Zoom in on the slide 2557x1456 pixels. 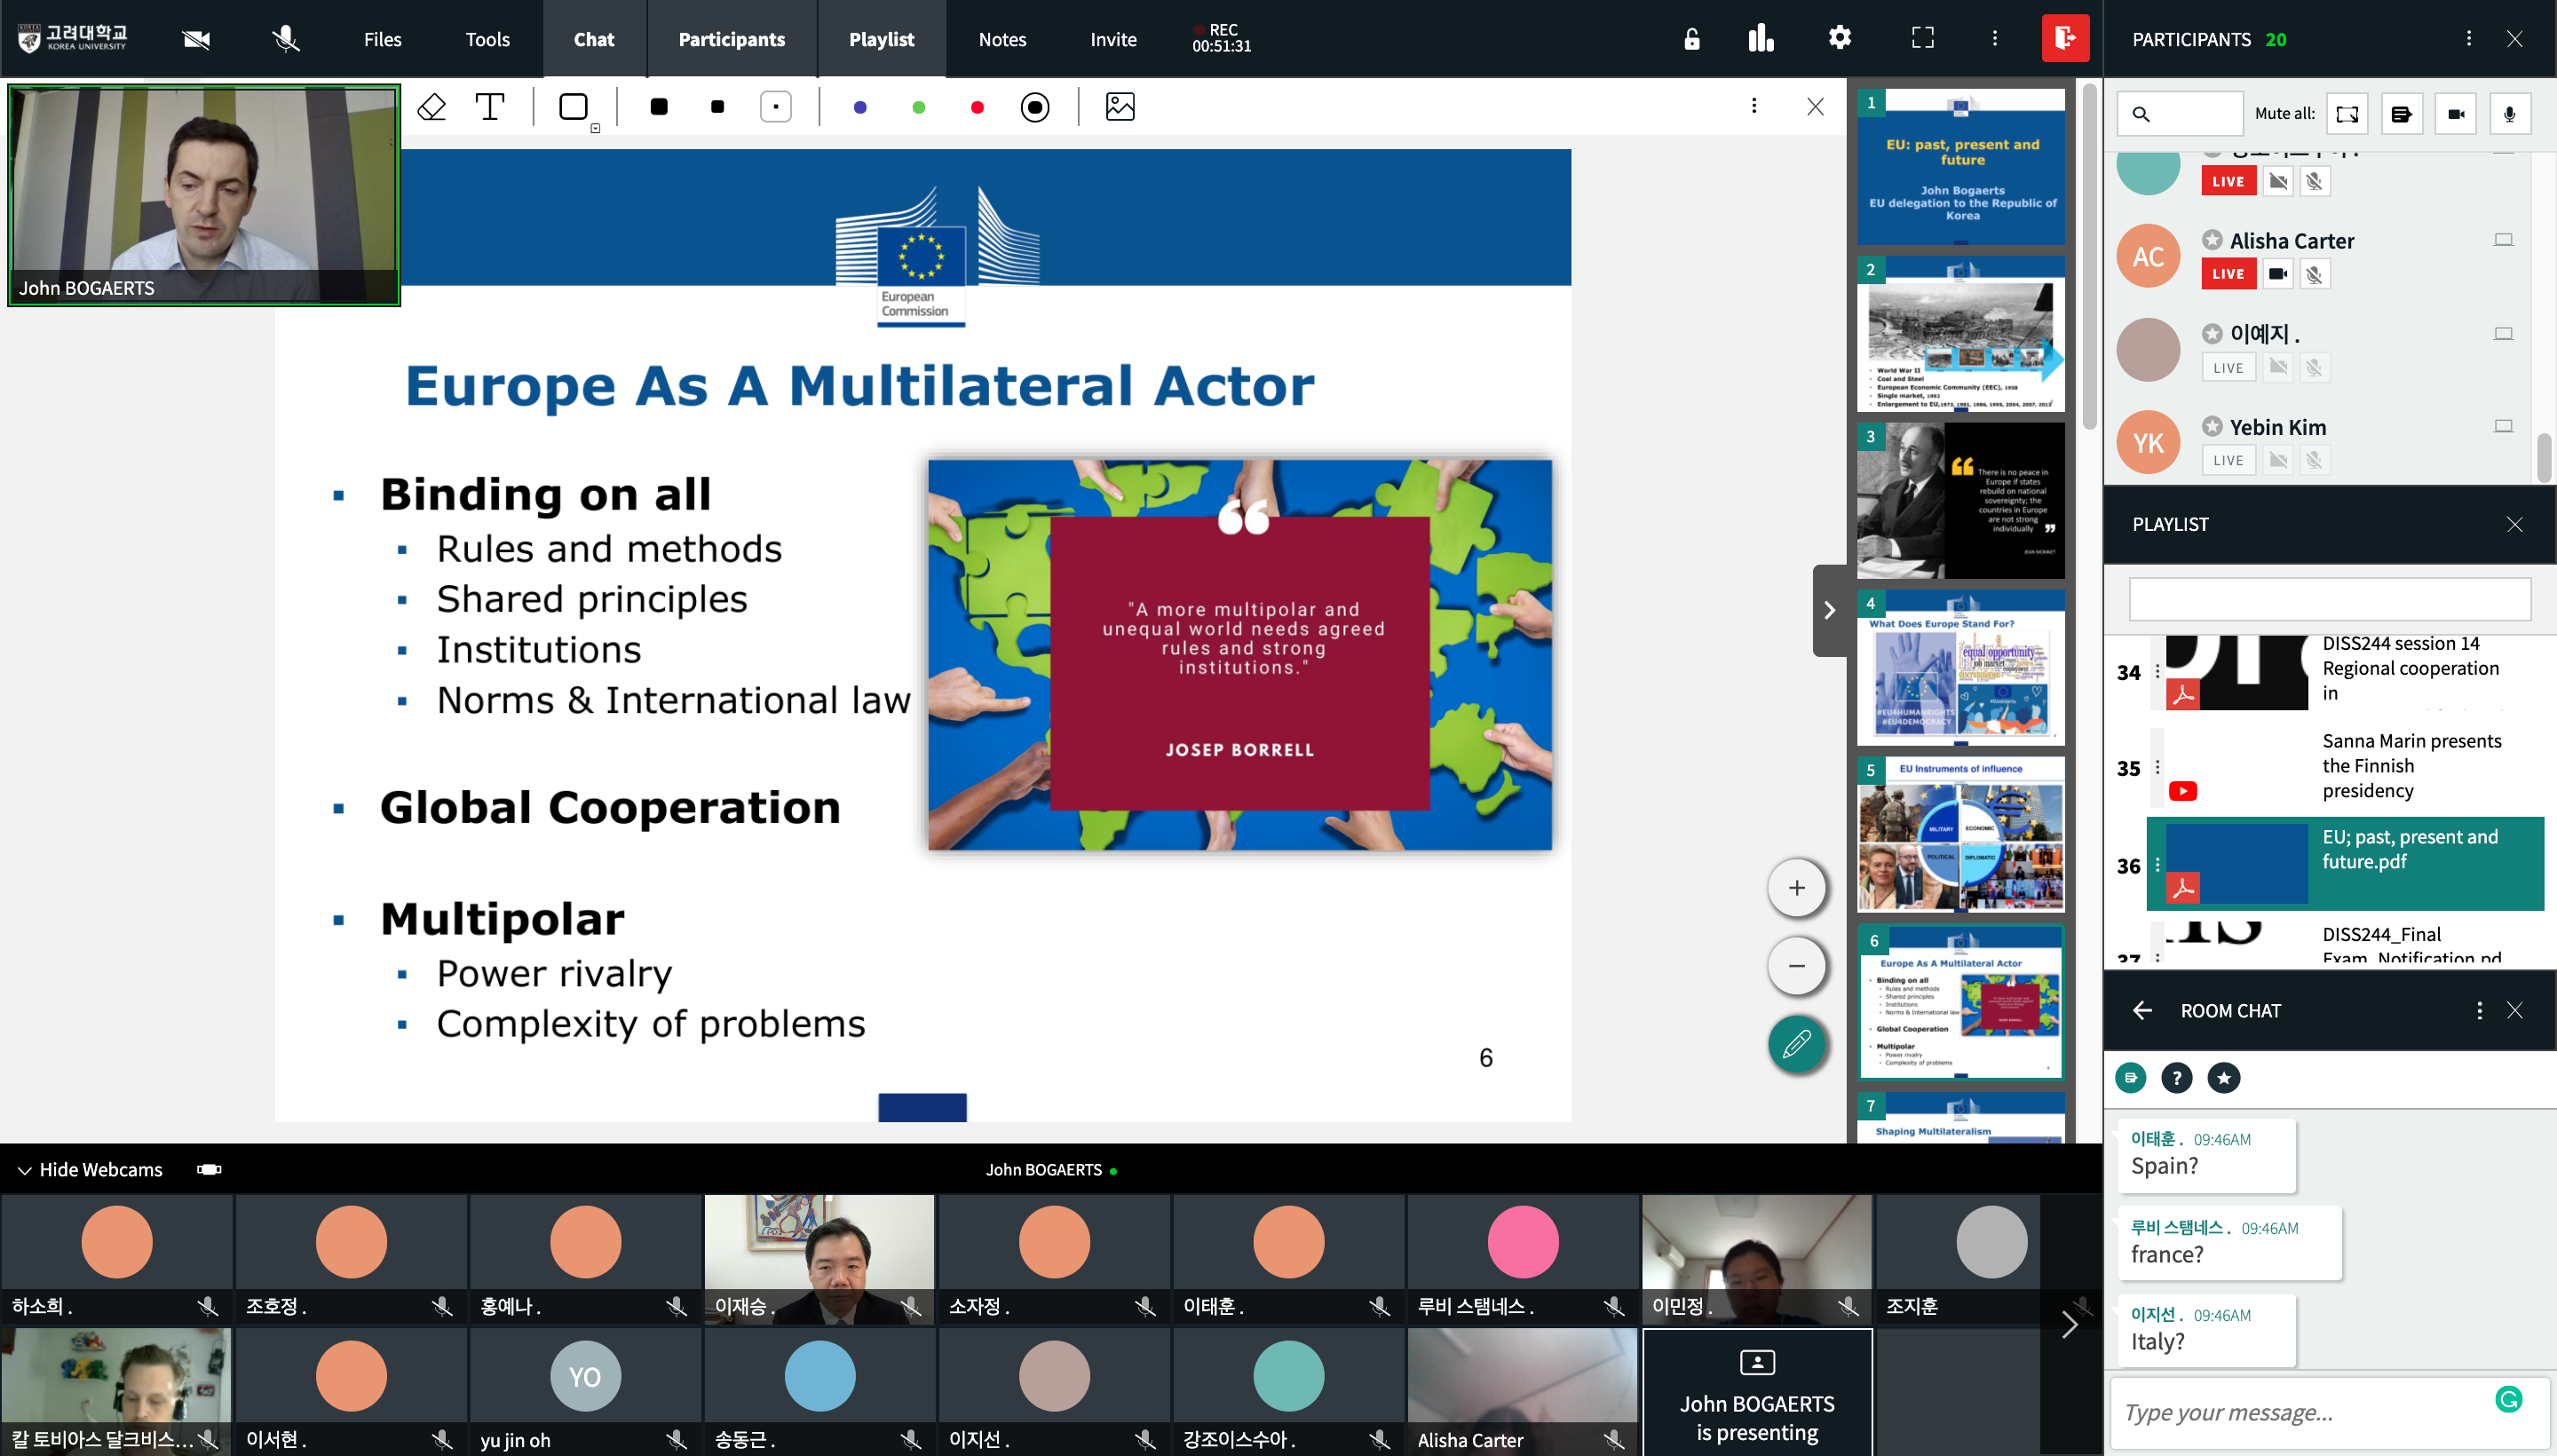point(1797,888)
